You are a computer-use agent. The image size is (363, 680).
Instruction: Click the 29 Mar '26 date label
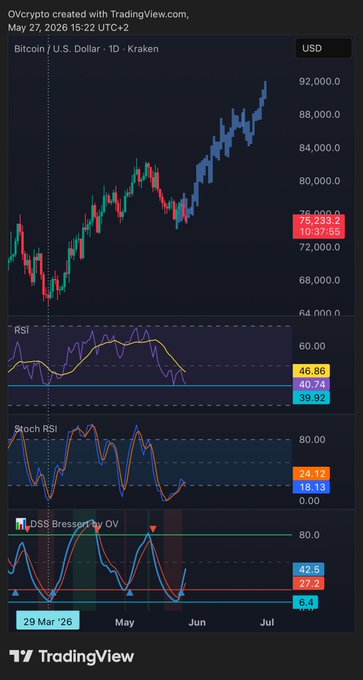[x=48, y=621]
